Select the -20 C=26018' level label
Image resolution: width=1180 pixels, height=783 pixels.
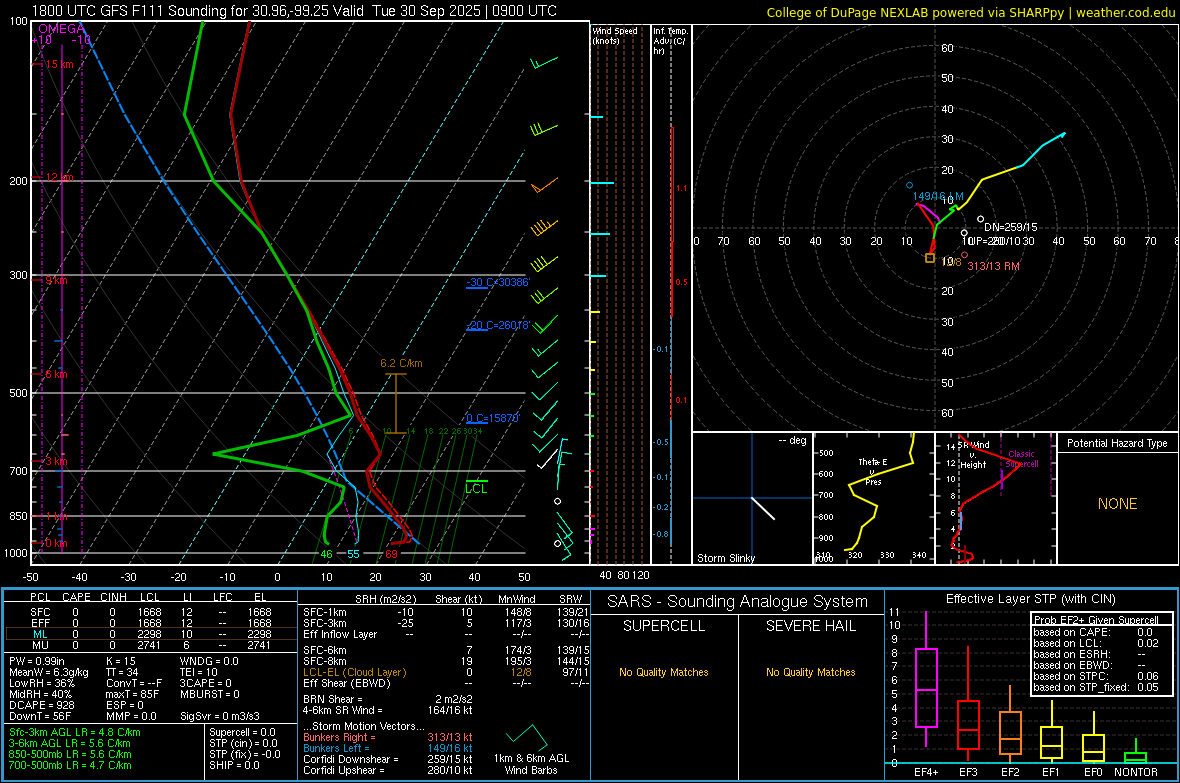point(498,325)
